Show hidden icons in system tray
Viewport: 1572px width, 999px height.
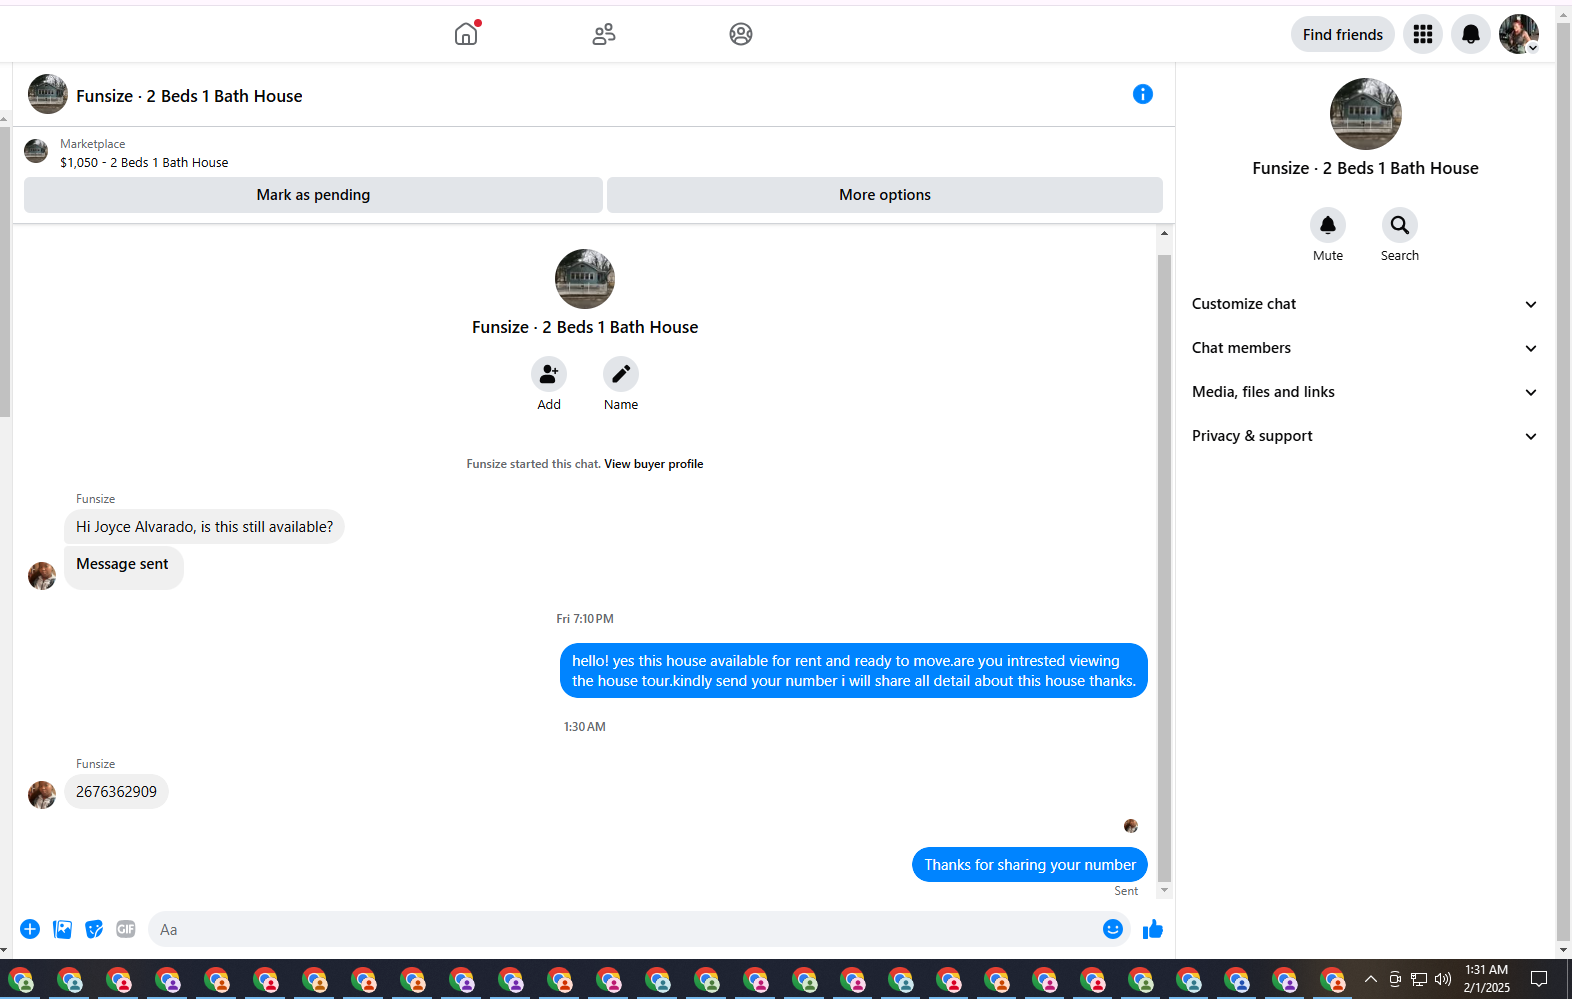coord(1371,979)
